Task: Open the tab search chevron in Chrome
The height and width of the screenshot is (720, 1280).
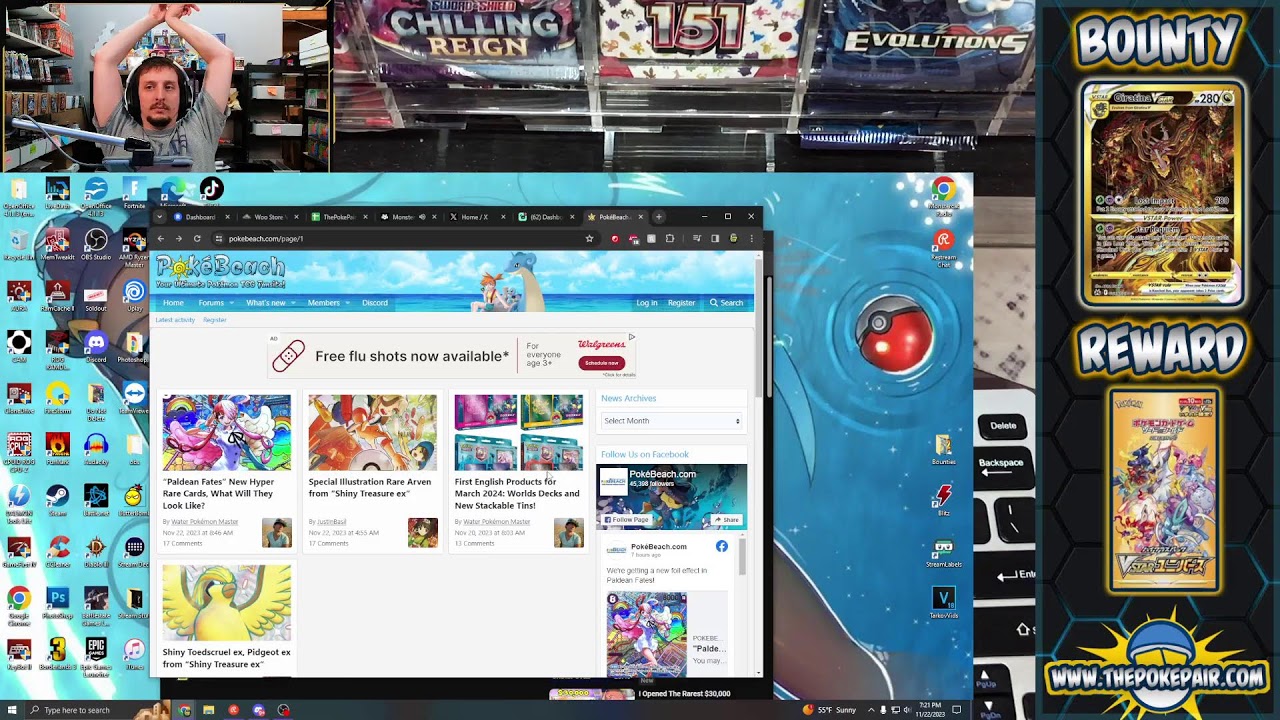Action: [x=158, y=217]
